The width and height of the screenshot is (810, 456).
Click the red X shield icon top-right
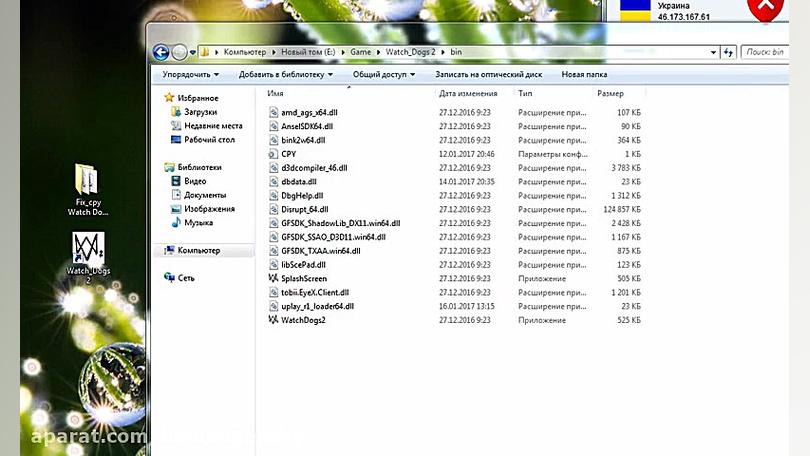click(x=766, y=9)
